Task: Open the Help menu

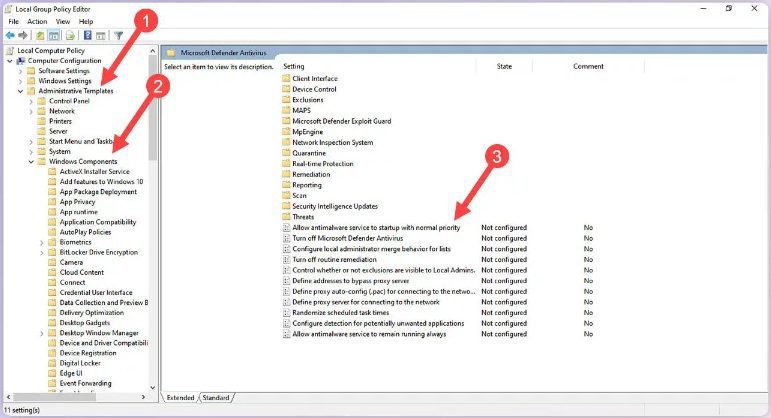Action: click(86, 22)
